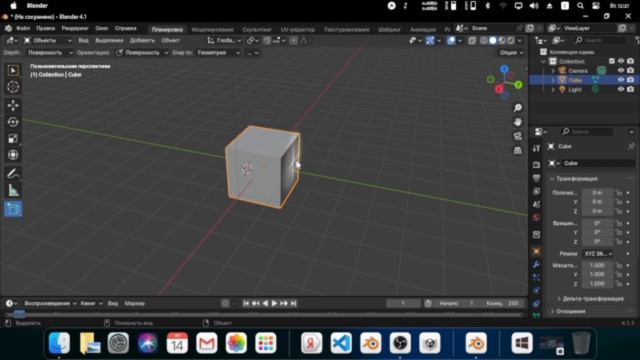Click the viewport pan hand icon
Screen dimensions: 640x360
point(518,122)
